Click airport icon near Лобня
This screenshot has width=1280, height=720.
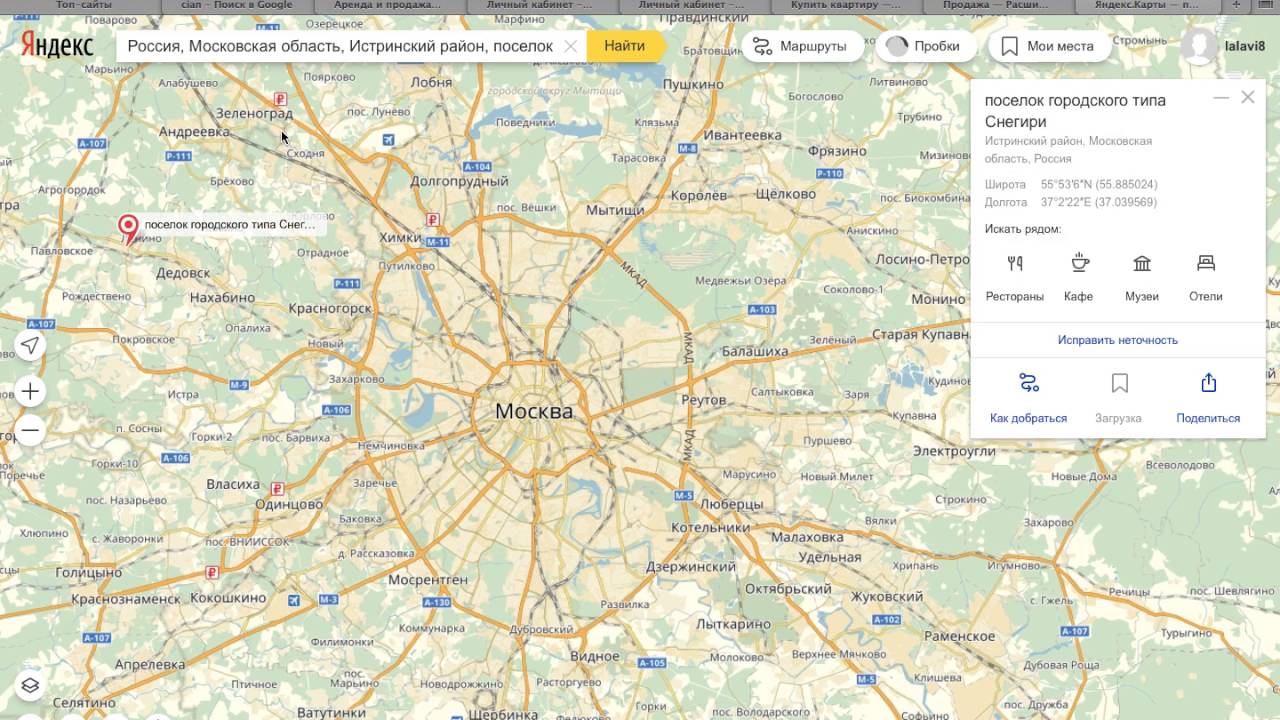pos(388,138)
